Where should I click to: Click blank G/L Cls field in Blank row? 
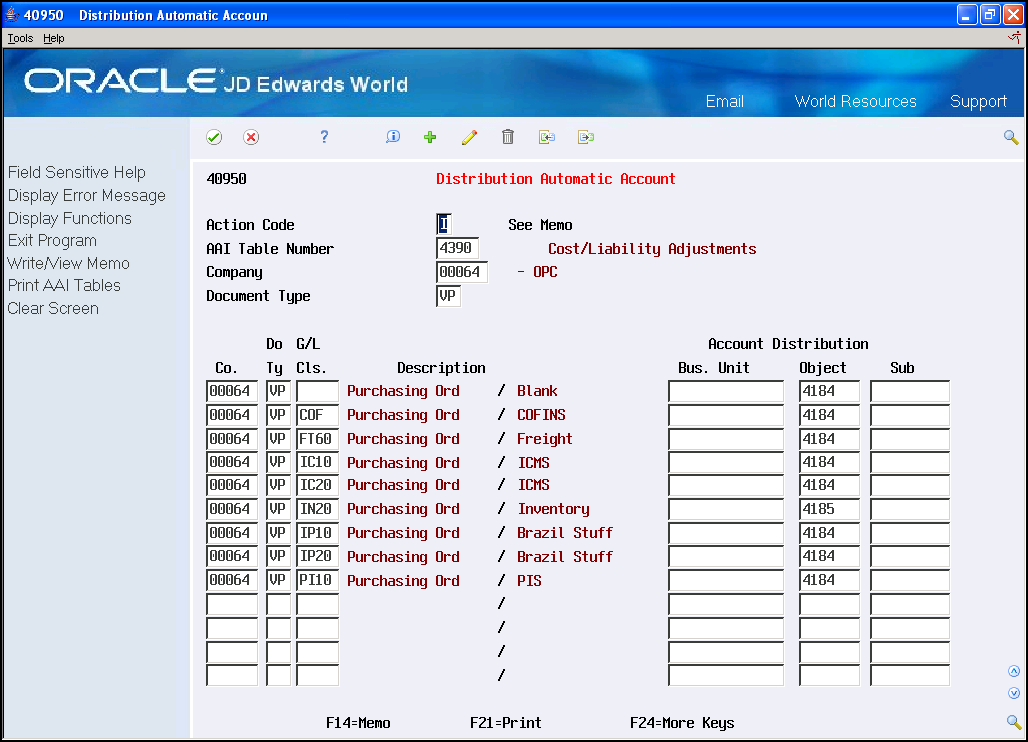tap(317, 391)
